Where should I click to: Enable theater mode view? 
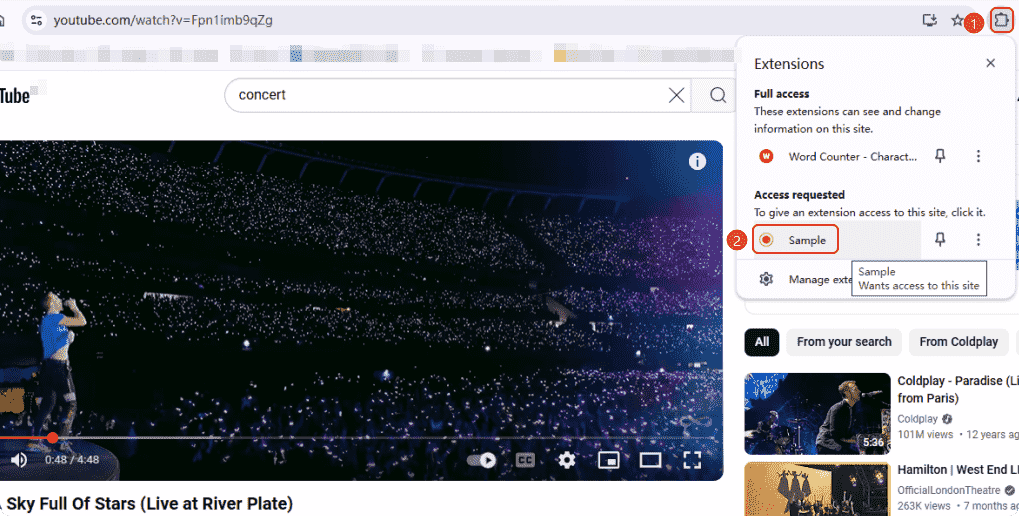pos(650,460)
